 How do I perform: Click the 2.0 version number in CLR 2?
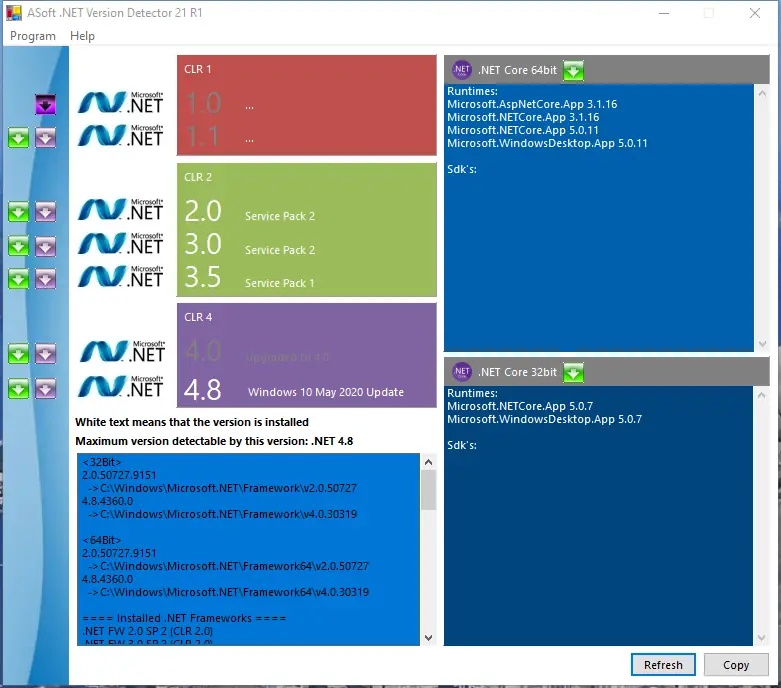[x=203, y=211]
